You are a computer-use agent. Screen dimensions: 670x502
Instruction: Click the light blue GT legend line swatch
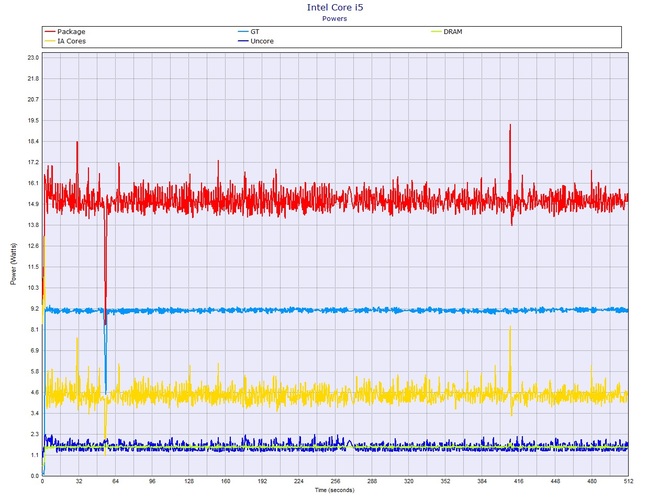coord(243,32)
